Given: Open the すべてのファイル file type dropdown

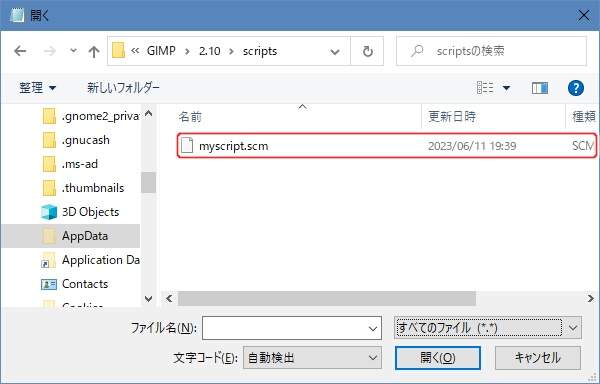Looking at the screenshot, I should (488, 328).
